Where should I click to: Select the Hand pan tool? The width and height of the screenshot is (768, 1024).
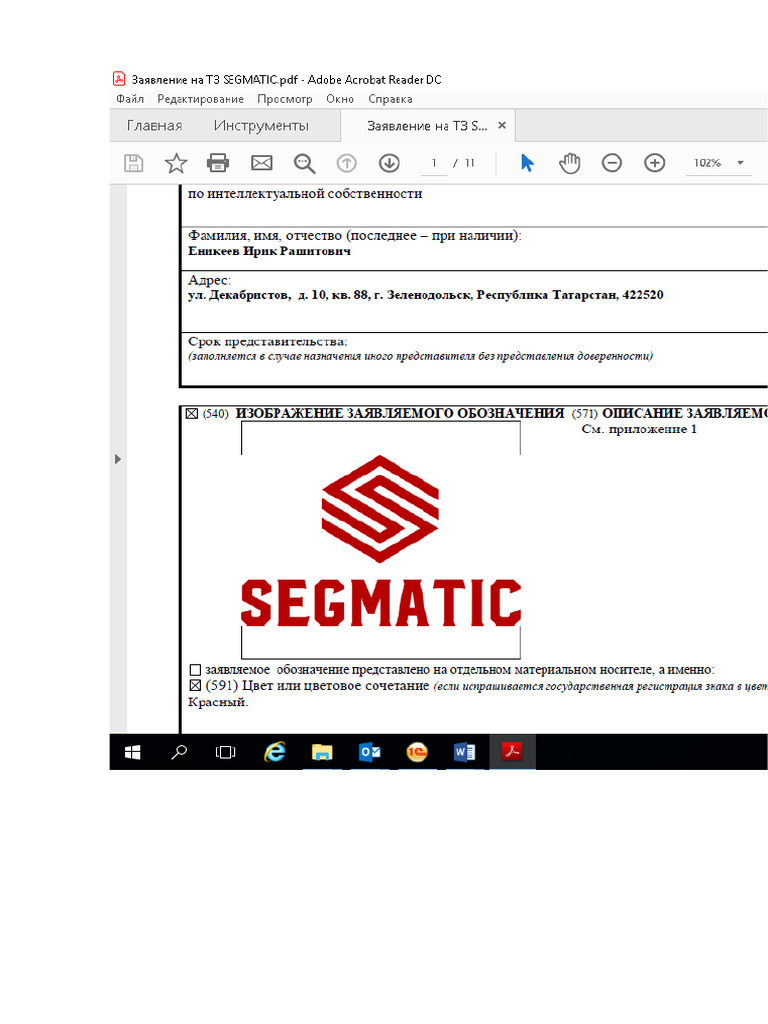570,163
